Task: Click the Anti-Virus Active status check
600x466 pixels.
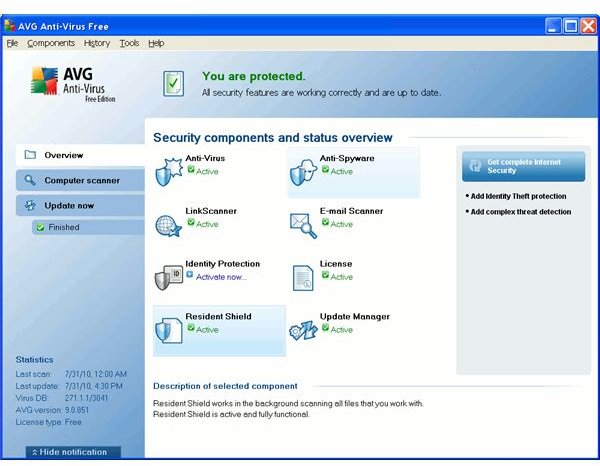Action: [x=191, y=169]
